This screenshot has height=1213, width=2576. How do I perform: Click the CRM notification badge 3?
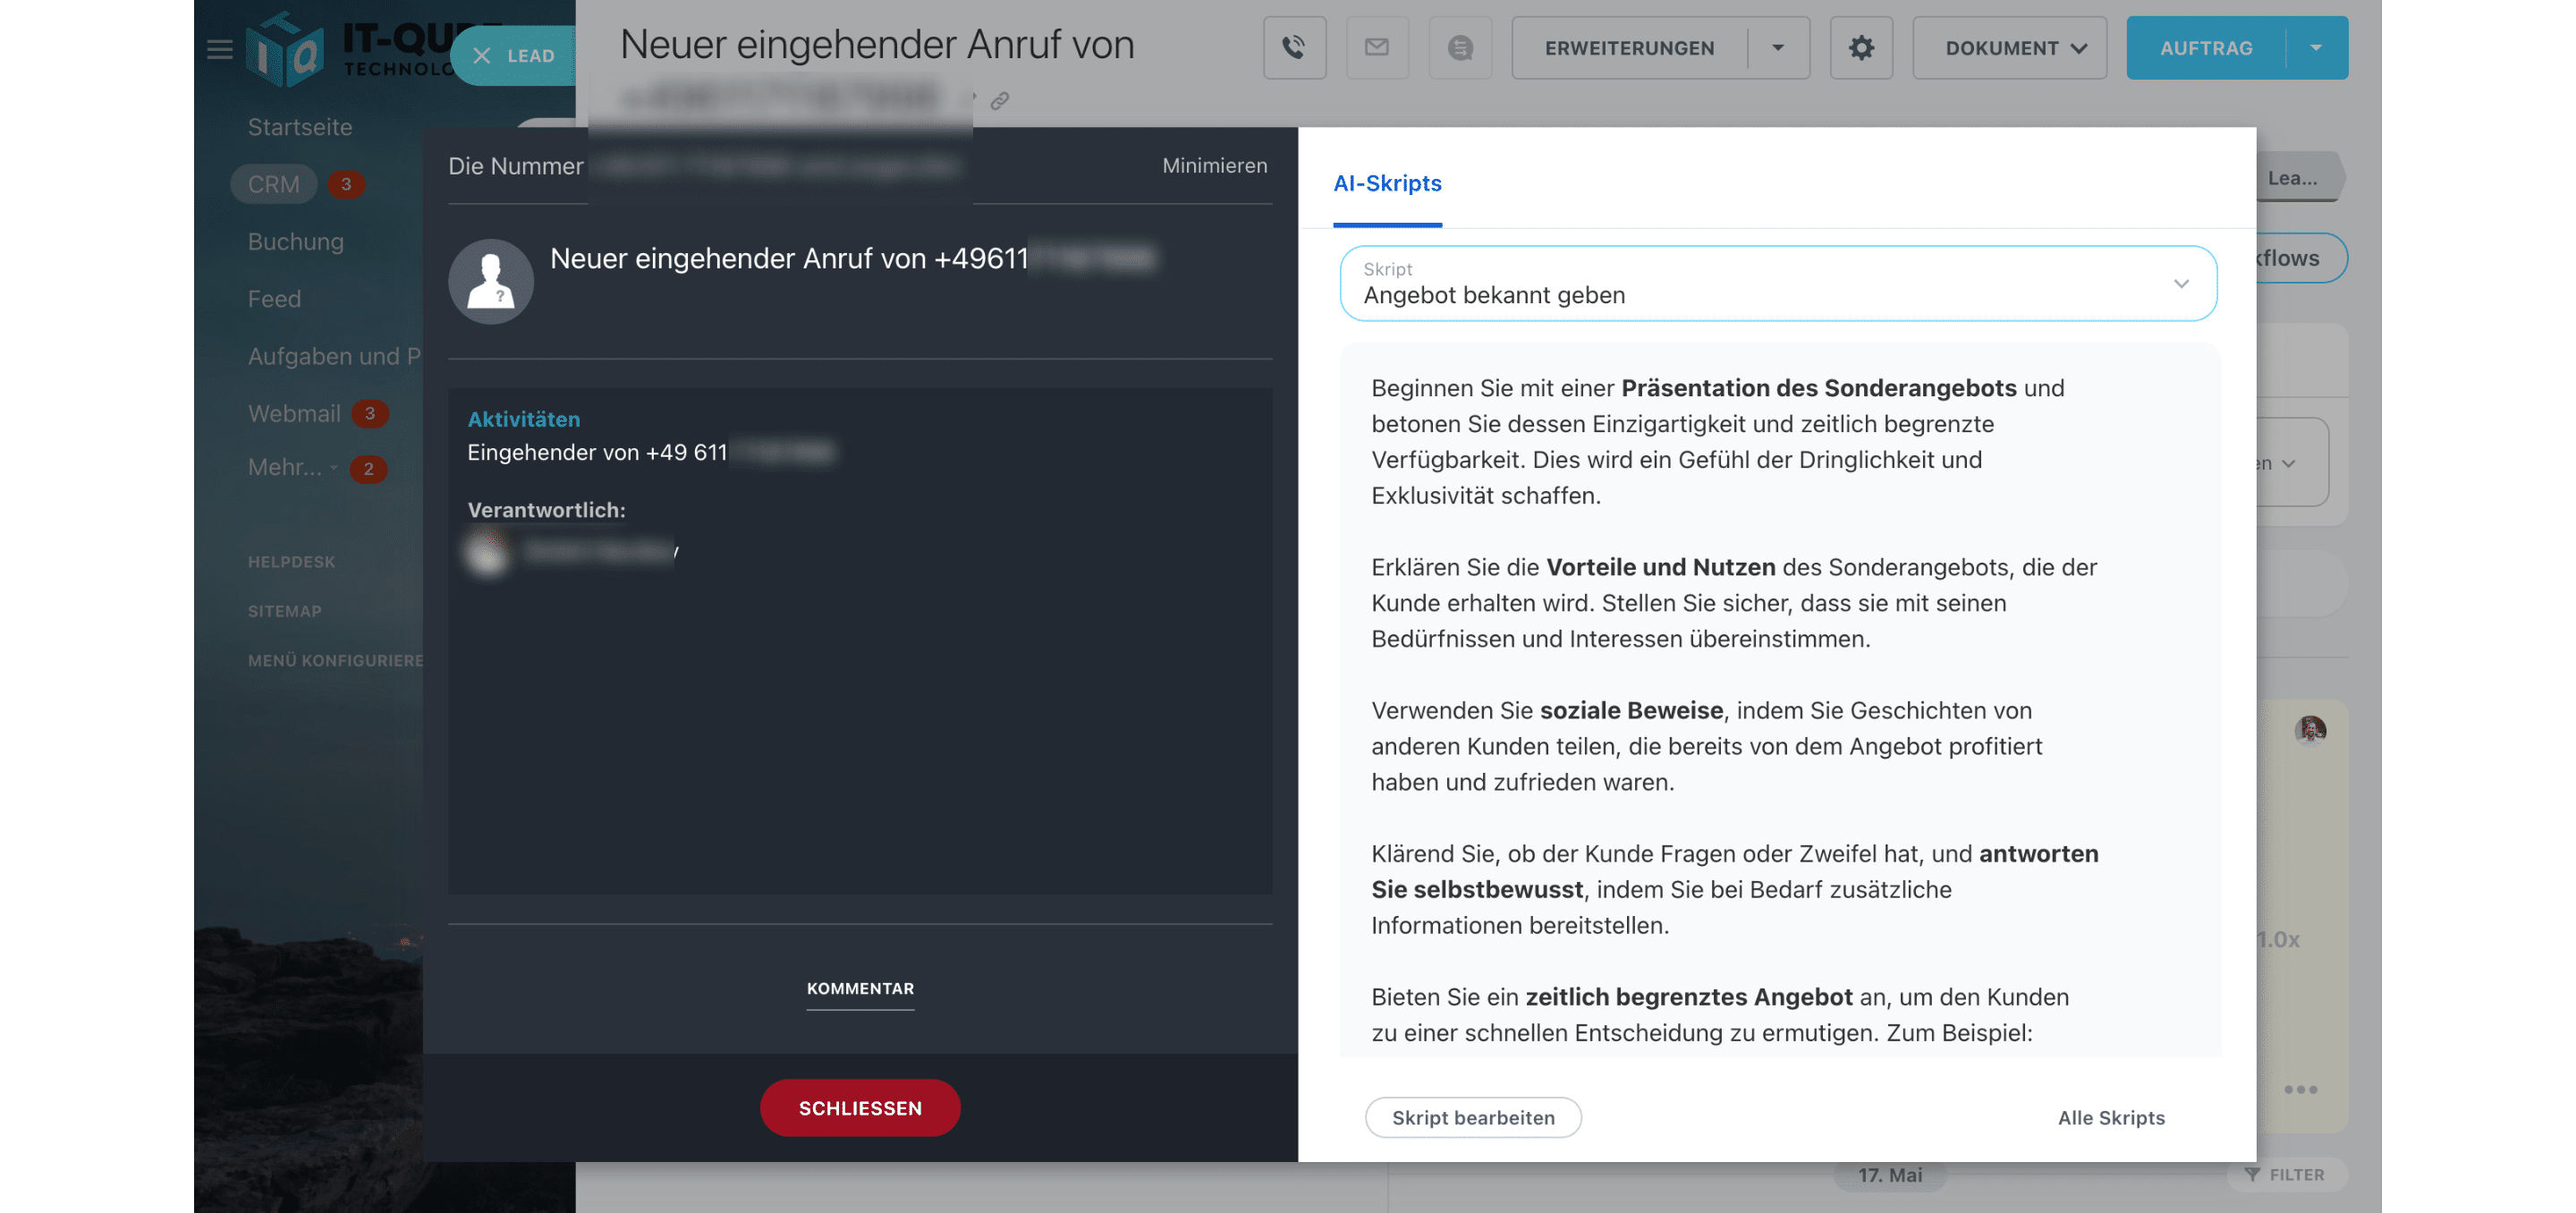click(x=346, y=184)
